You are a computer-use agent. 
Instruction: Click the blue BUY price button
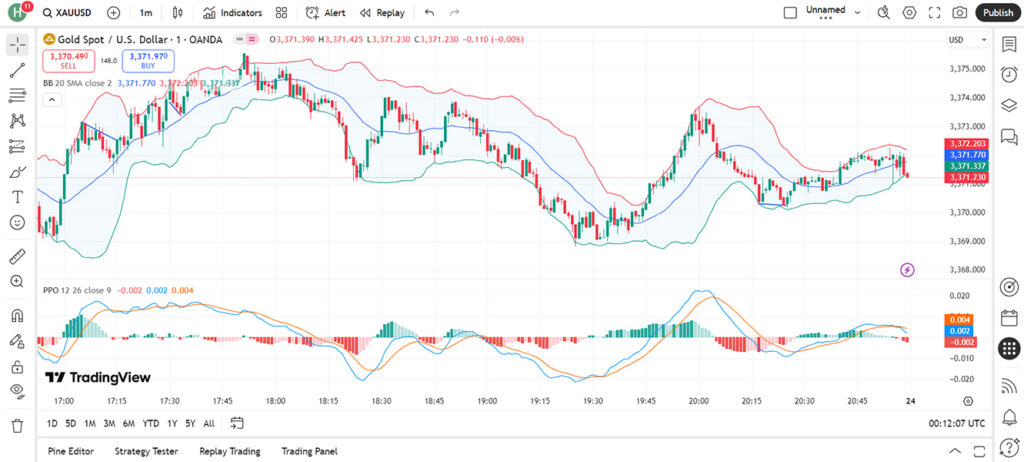148,61
